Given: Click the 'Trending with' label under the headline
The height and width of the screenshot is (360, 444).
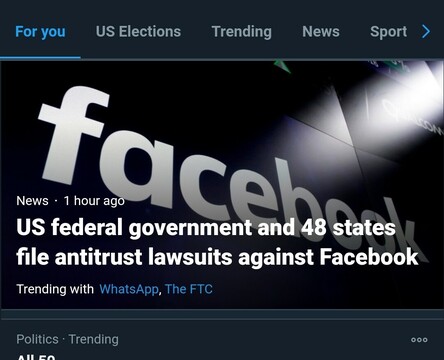Looking at the screenshot, I should pos(55,289).
